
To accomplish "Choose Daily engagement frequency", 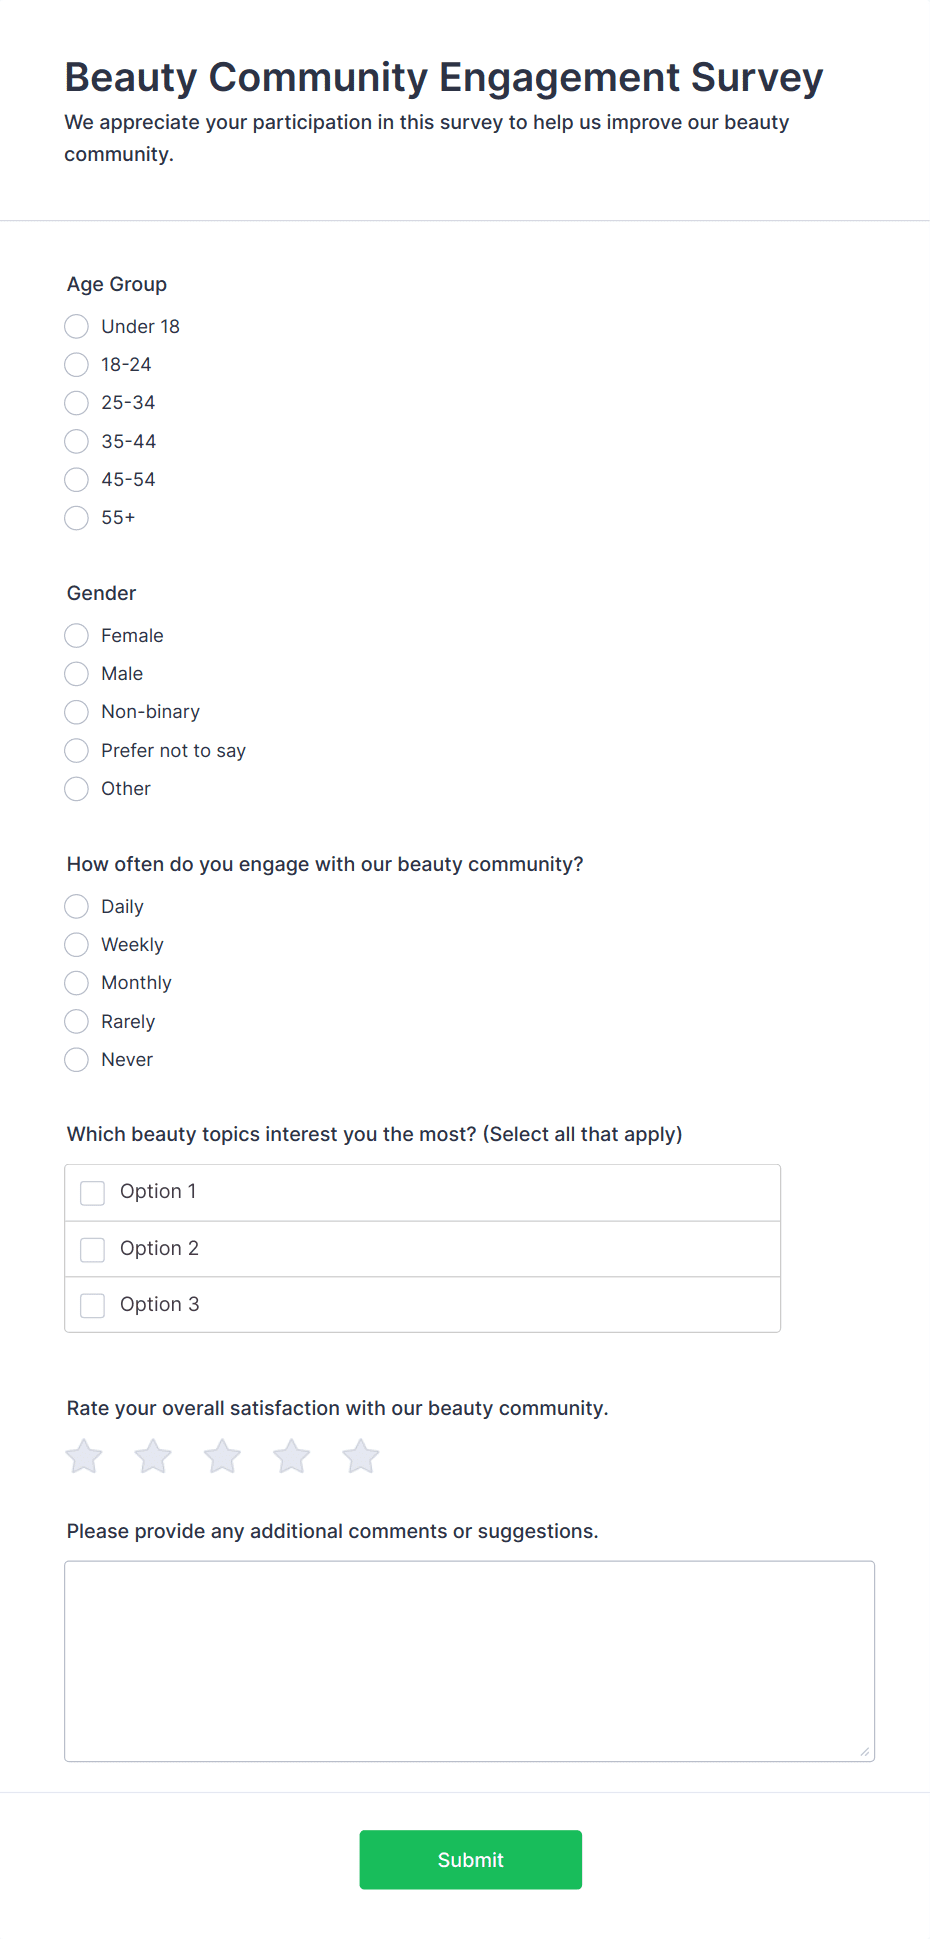I will (77, 907).
